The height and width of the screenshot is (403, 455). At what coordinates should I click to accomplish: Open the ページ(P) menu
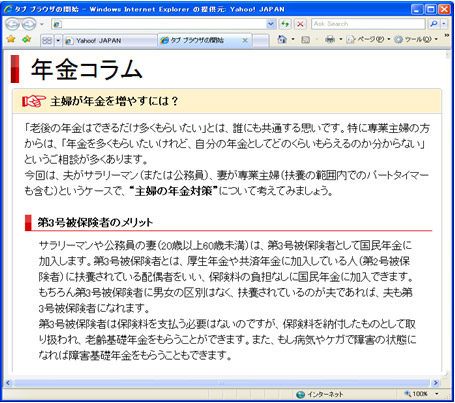point(368,40)
